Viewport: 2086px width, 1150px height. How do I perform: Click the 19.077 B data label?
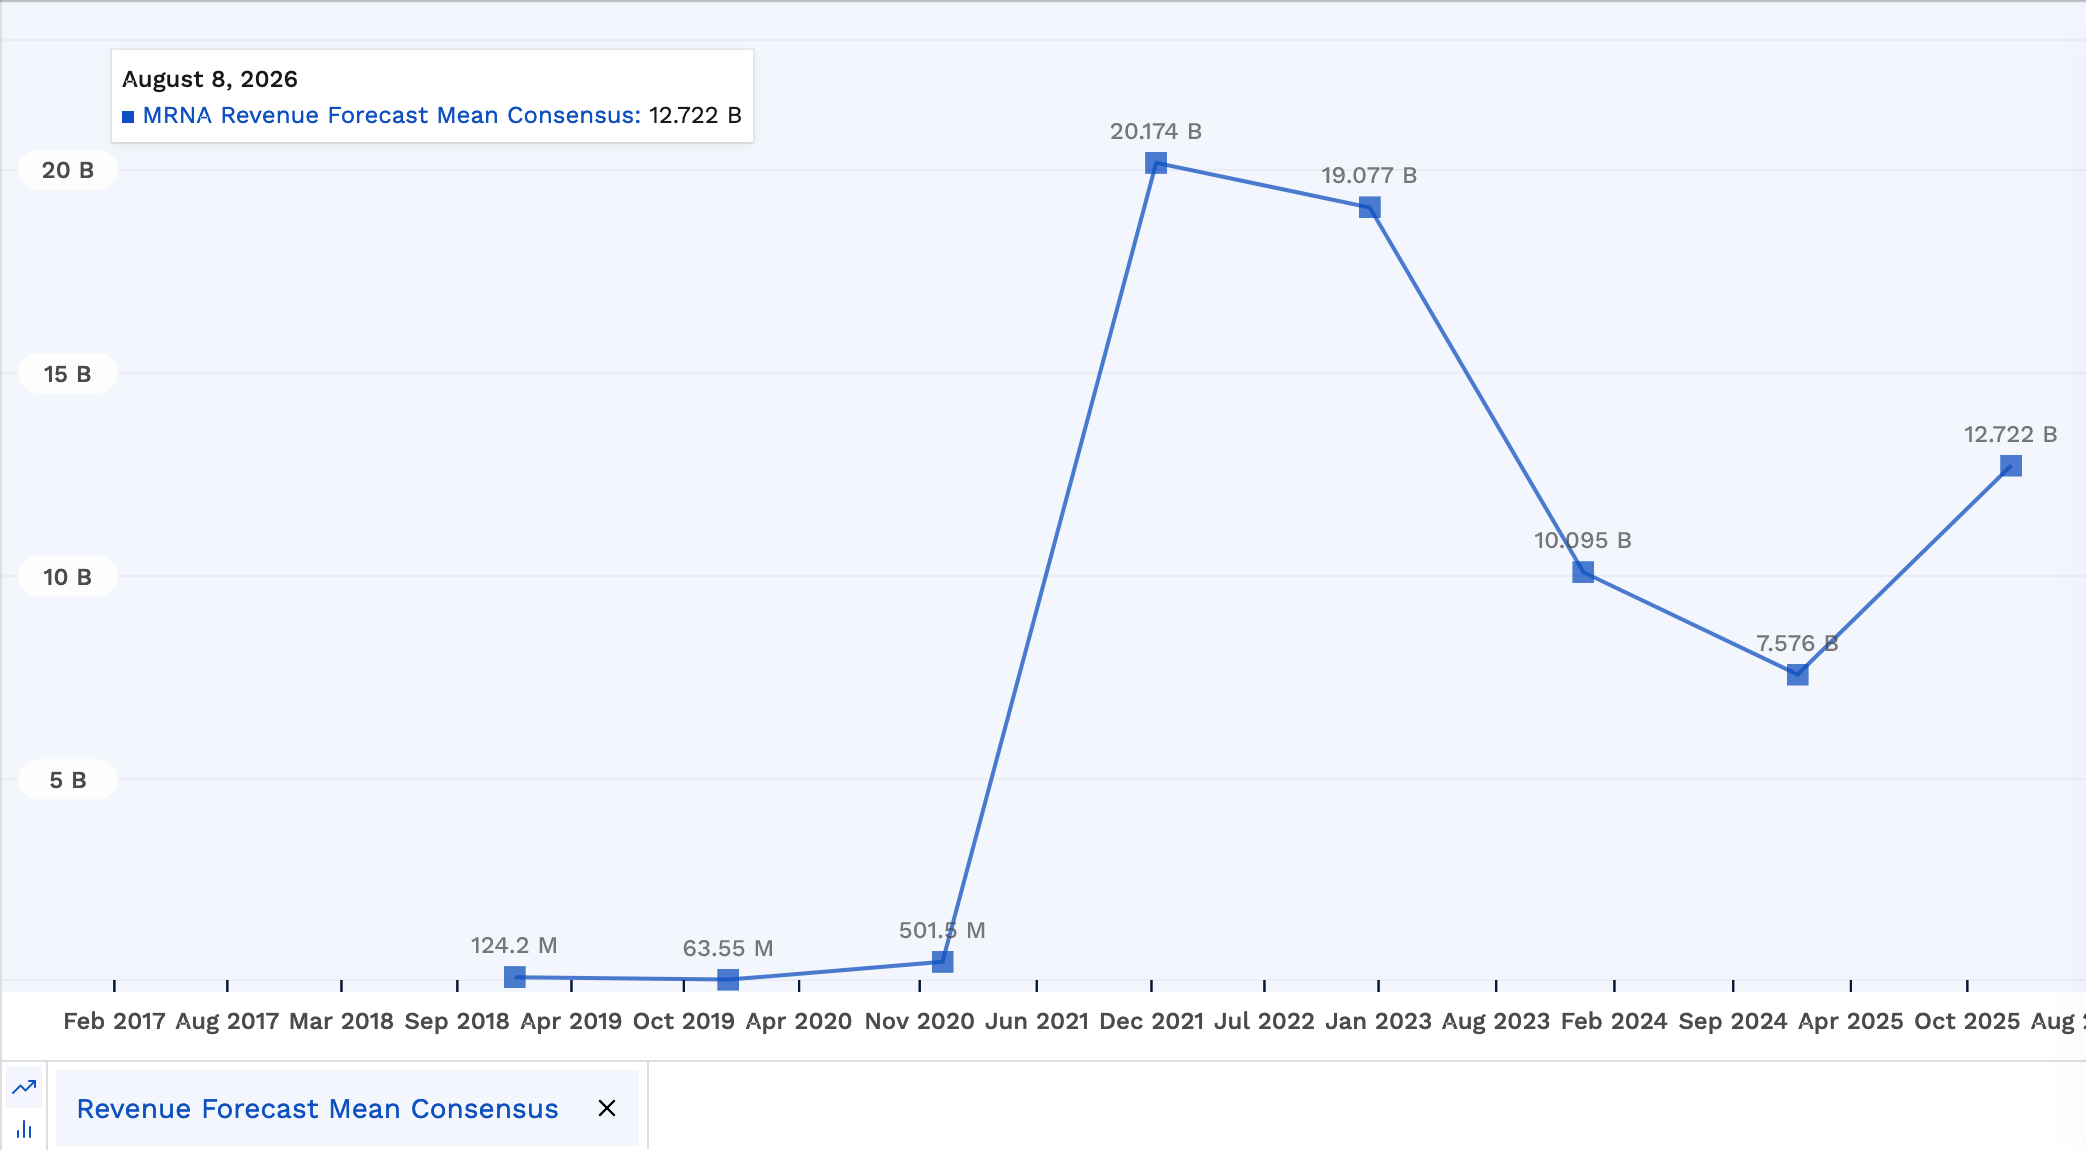pos(1369,175)
